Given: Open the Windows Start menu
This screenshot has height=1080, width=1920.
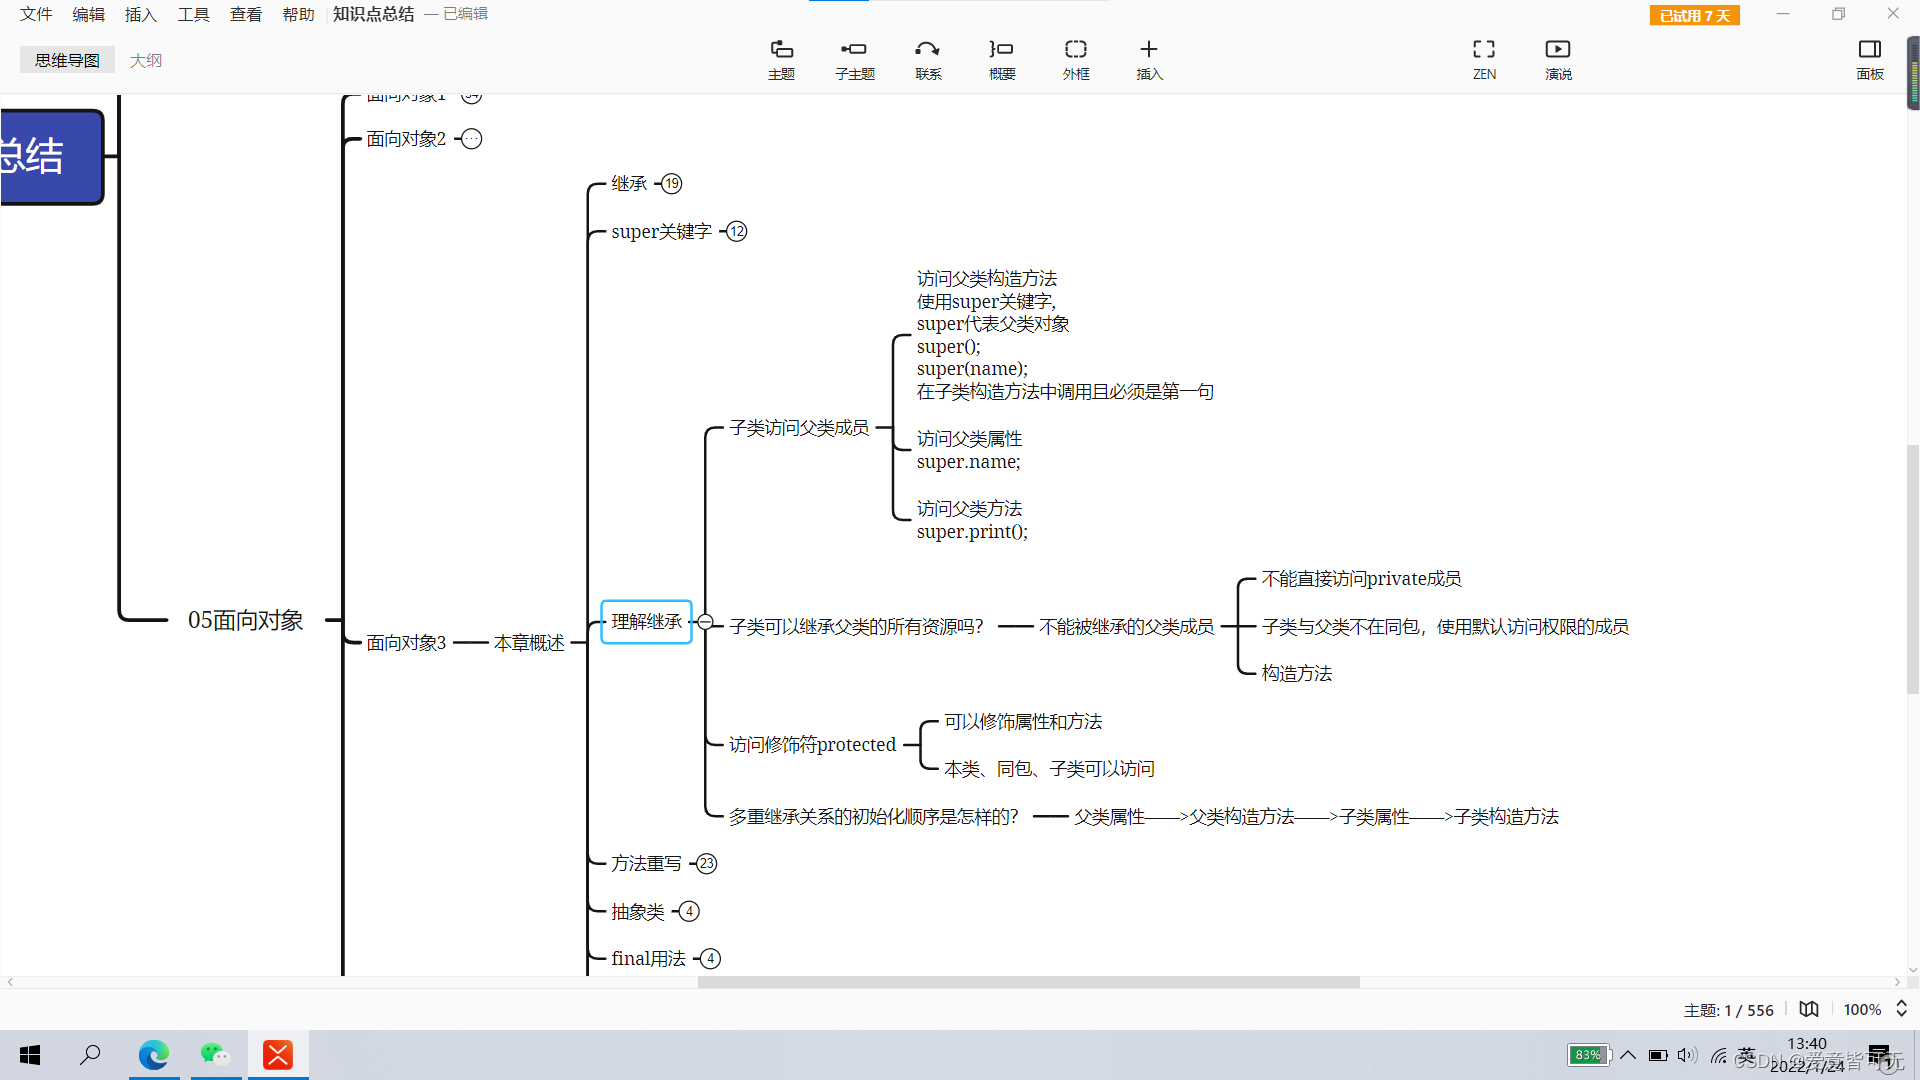Looking at the screenshot, I should click(x=30, y=1055).
